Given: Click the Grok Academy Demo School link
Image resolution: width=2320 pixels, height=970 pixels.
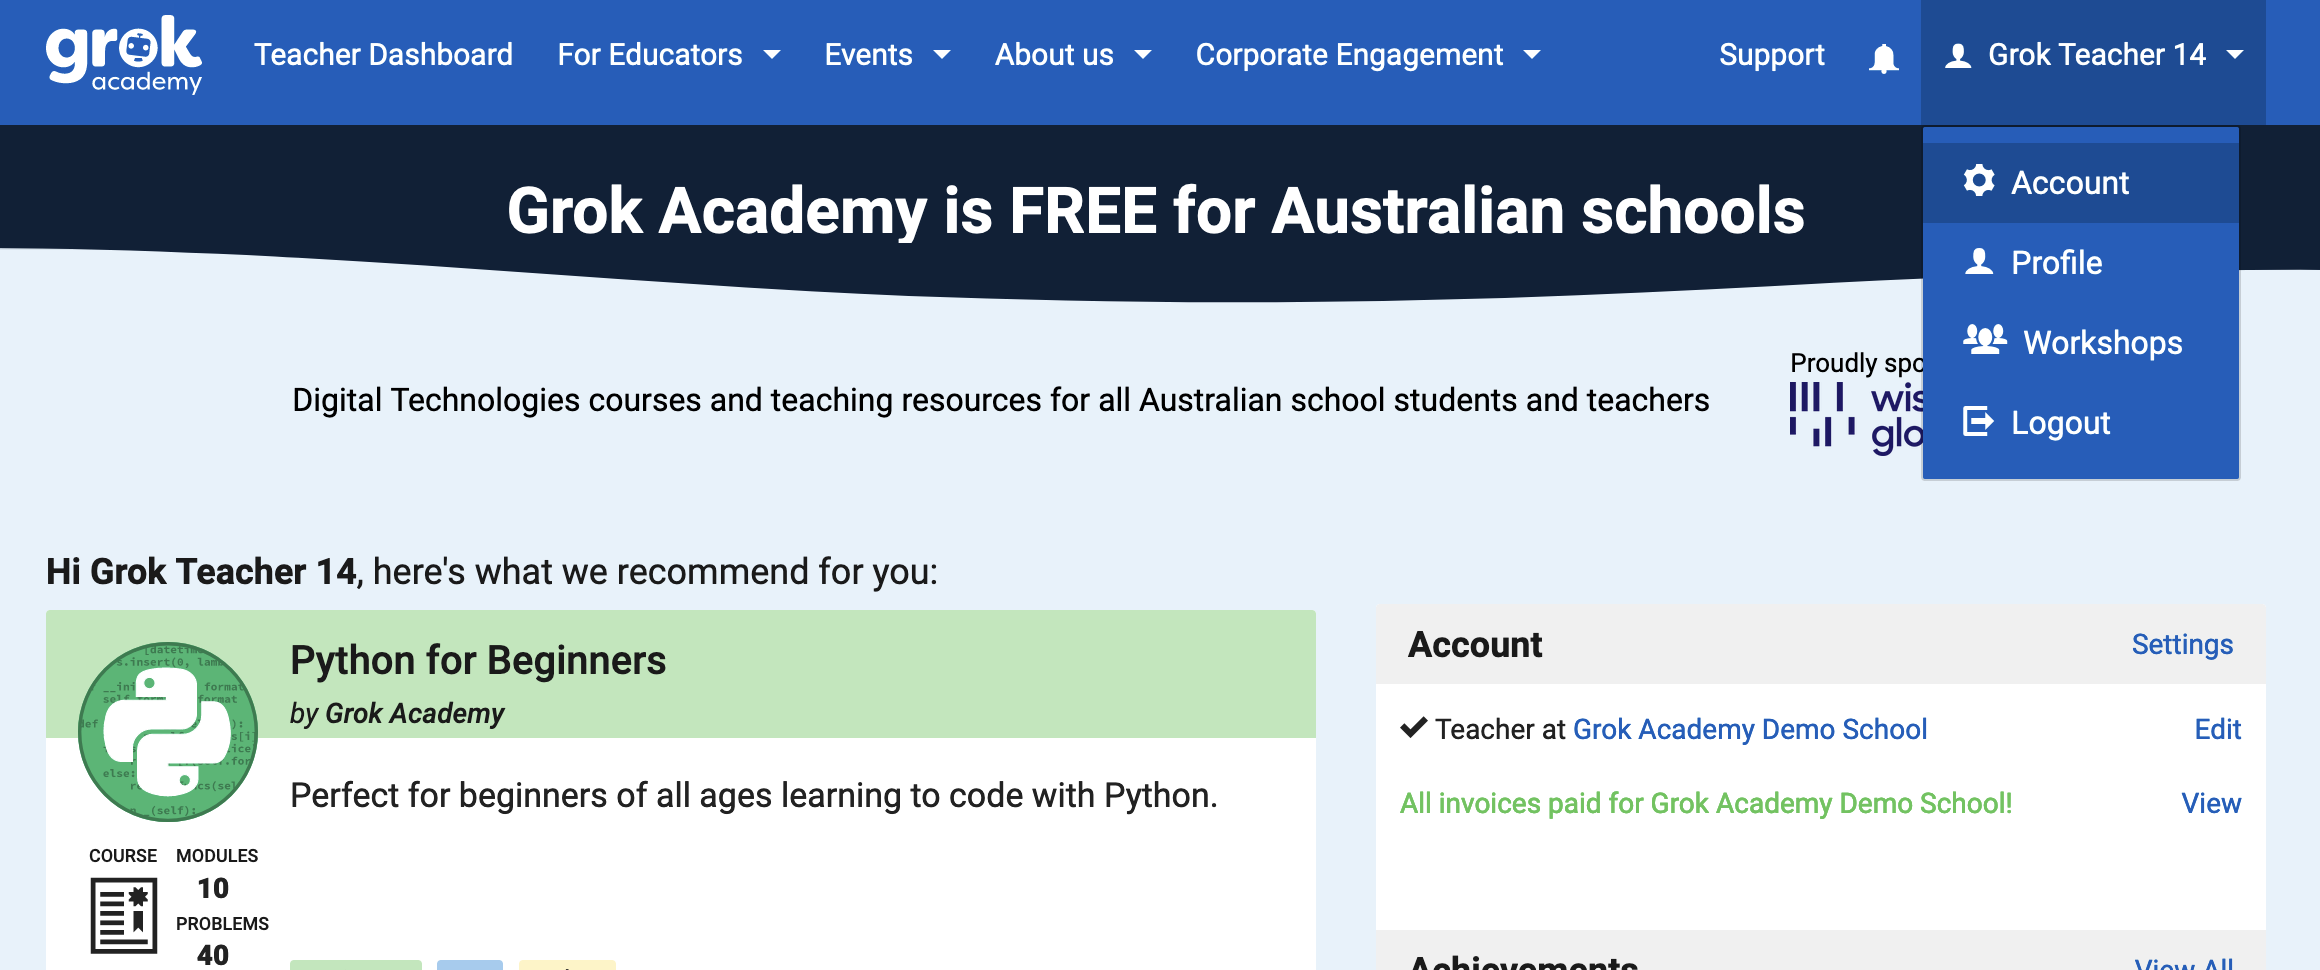Looking at the screenshot, I should pyautogui.click(x=1749, y=729).
